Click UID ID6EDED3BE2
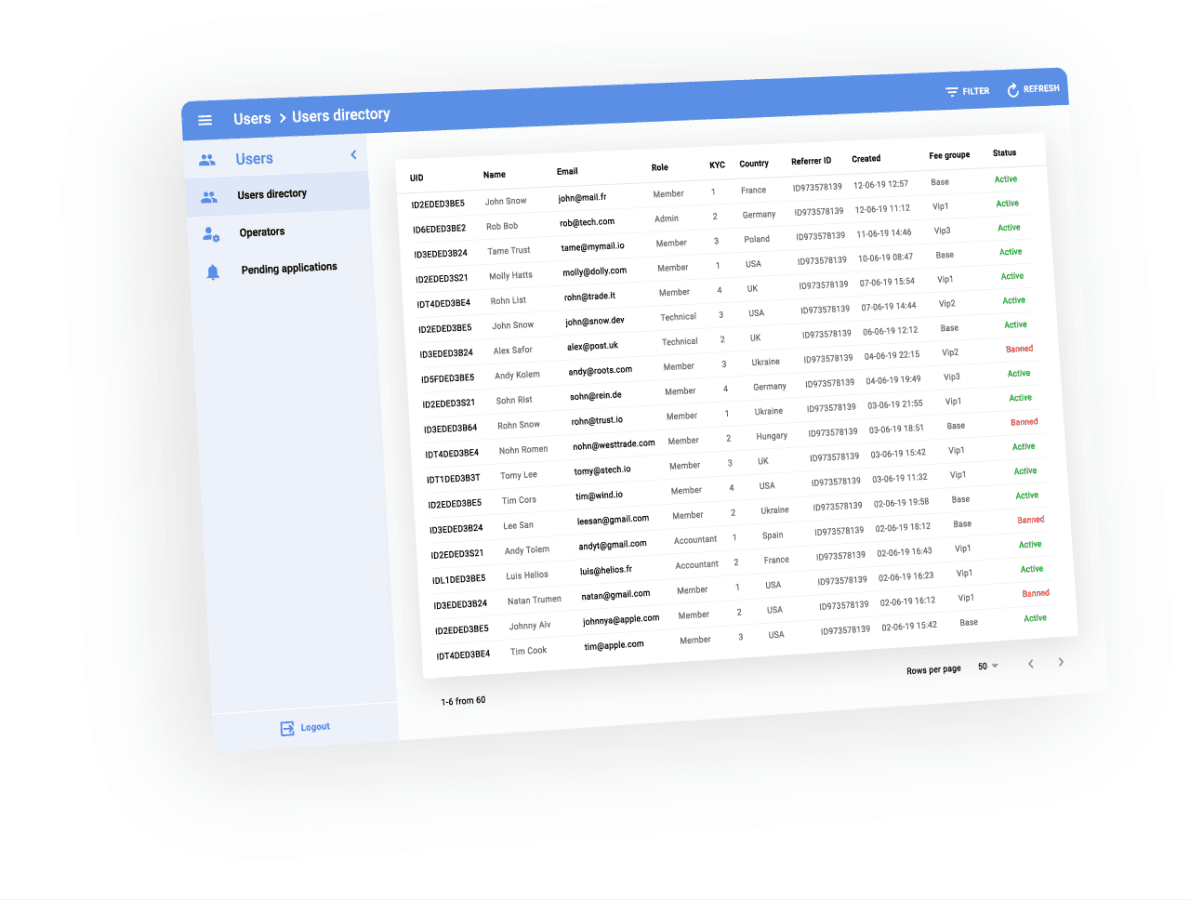 439,229
